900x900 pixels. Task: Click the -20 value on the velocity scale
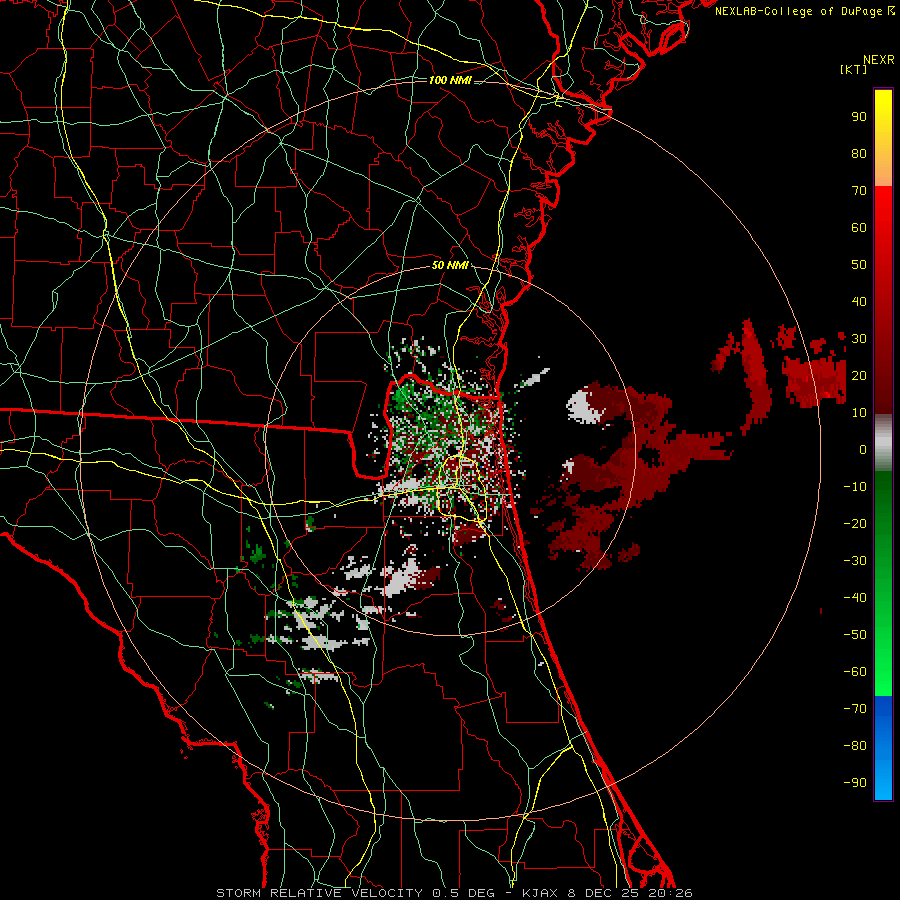point(855,523)
